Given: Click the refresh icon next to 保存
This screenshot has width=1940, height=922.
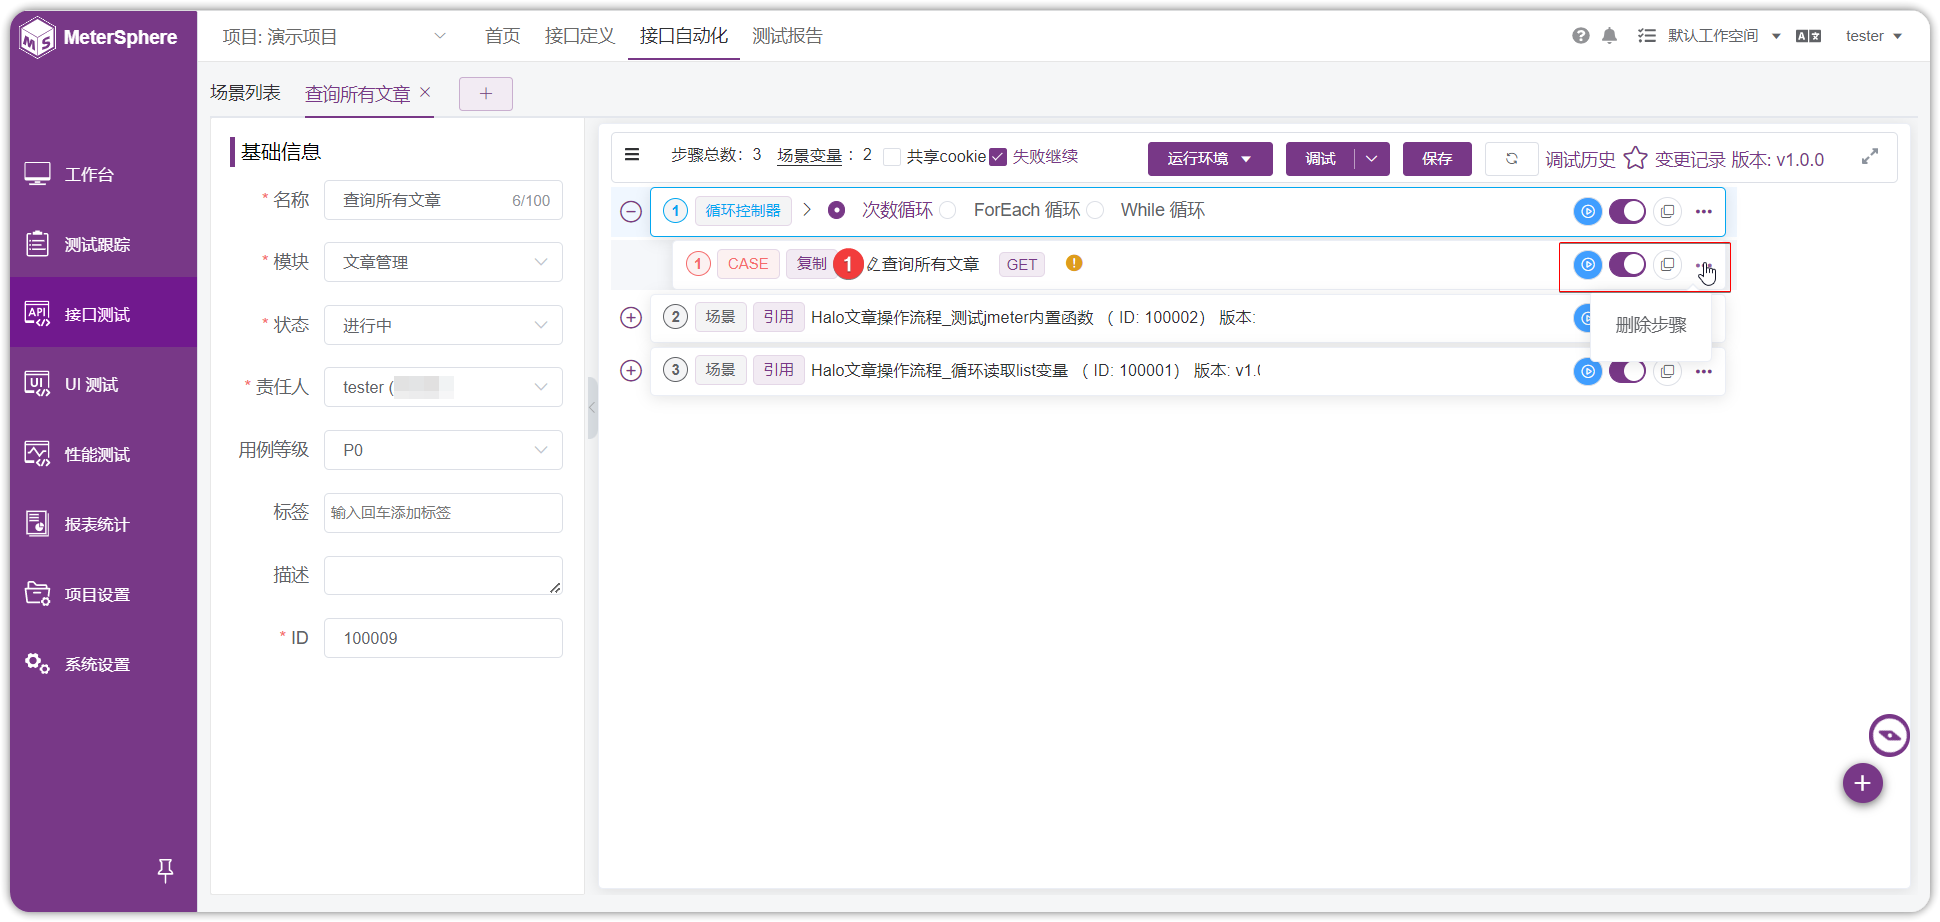Looking at the screenshot, I should (x=1511, y=159).
